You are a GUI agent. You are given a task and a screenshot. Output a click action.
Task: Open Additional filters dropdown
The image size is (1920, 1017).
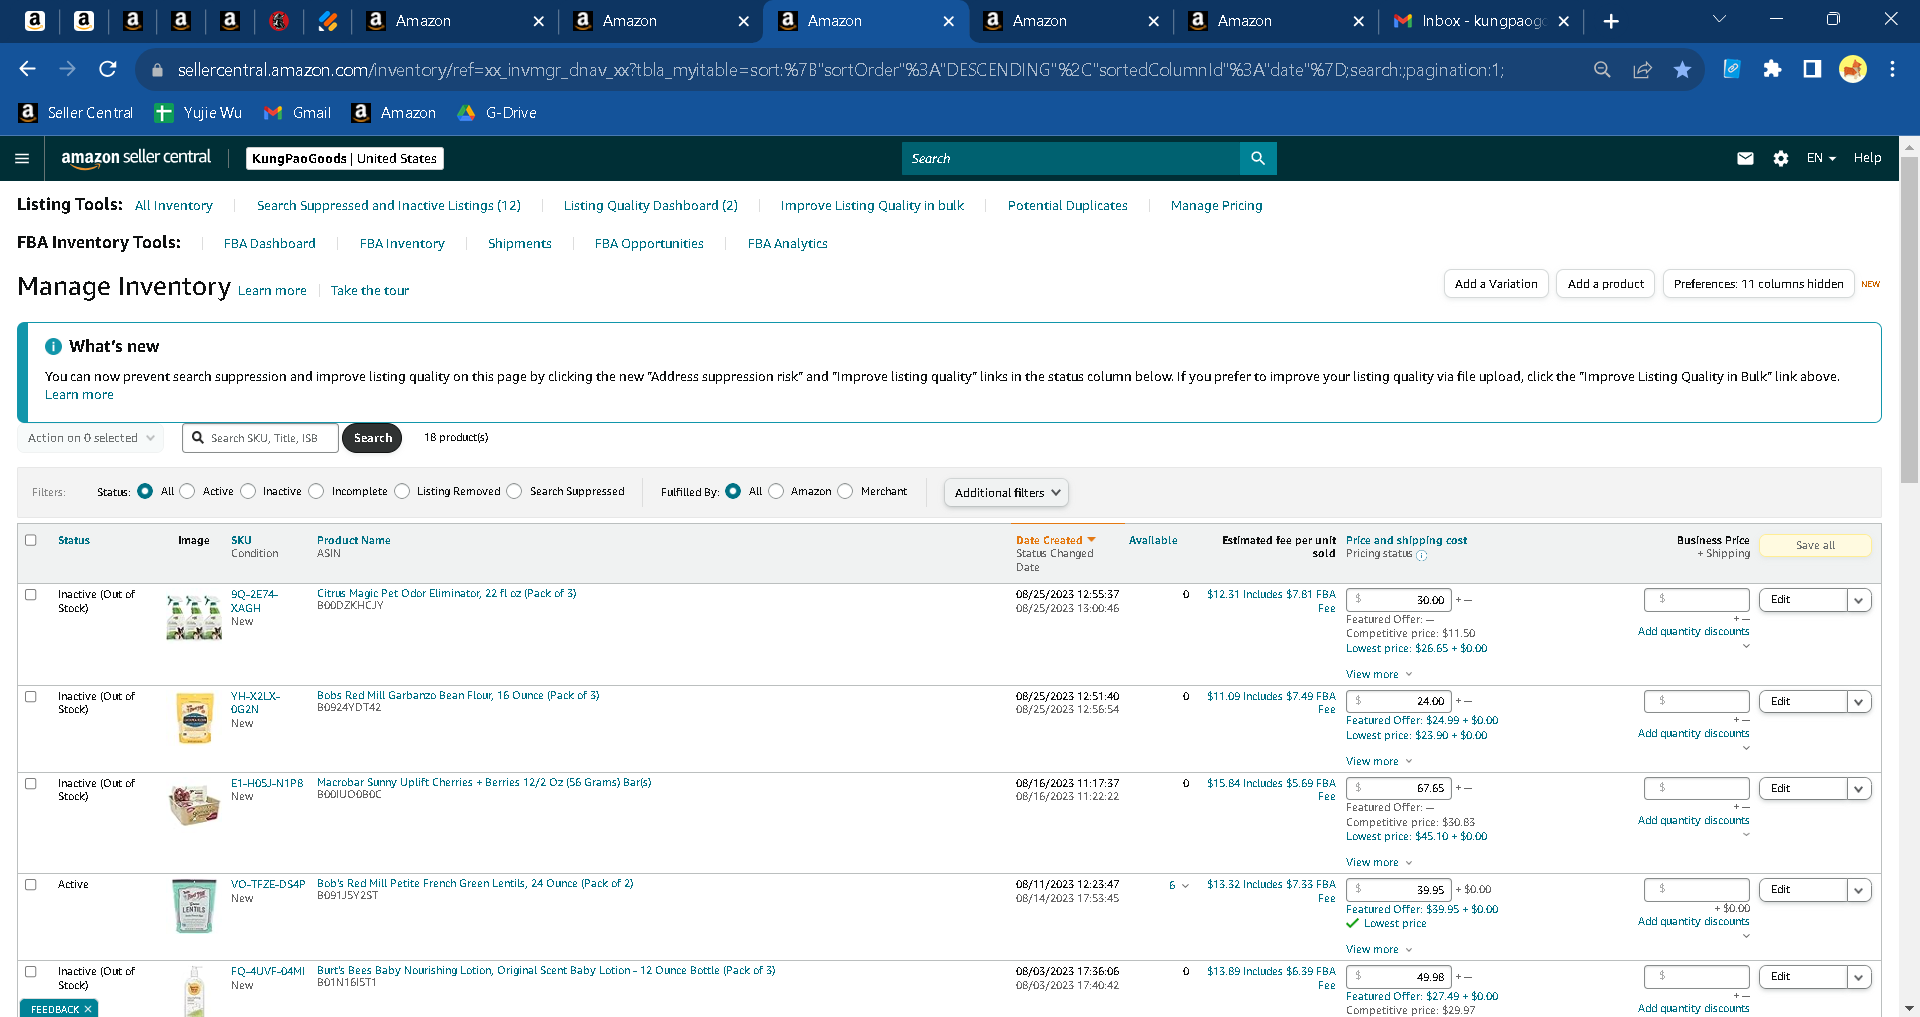tap(1007, 492)
